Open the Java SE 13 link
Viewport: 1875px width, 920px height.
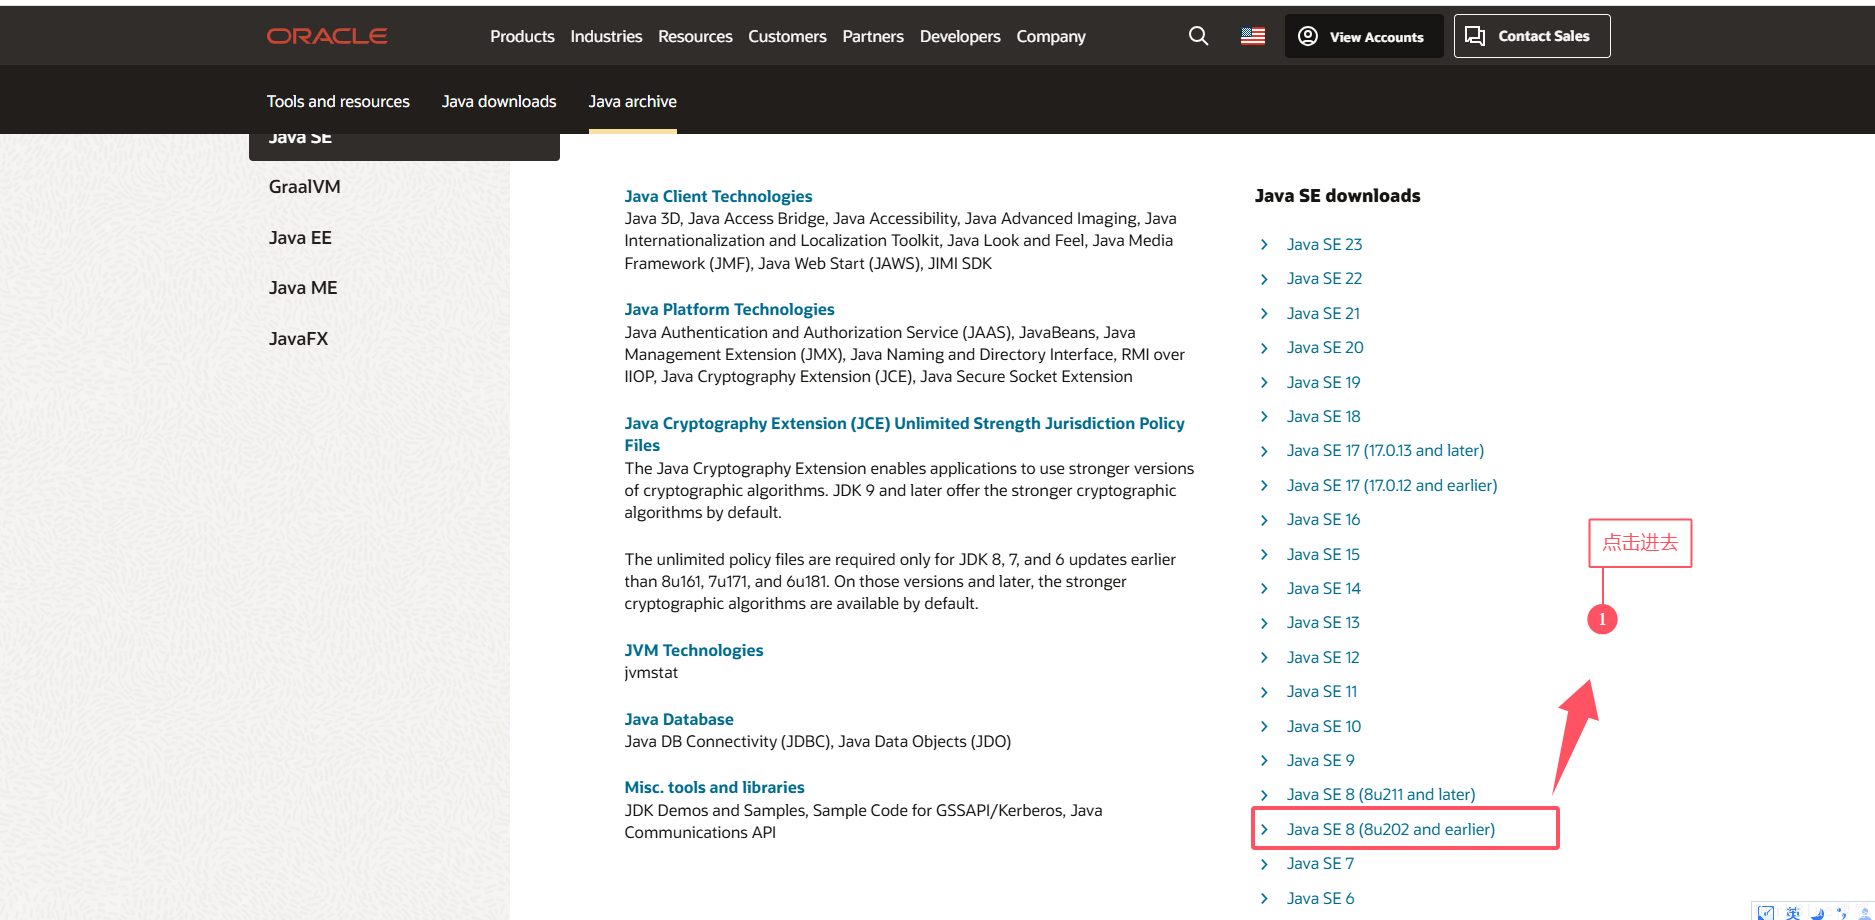[x=1323, y=623]
